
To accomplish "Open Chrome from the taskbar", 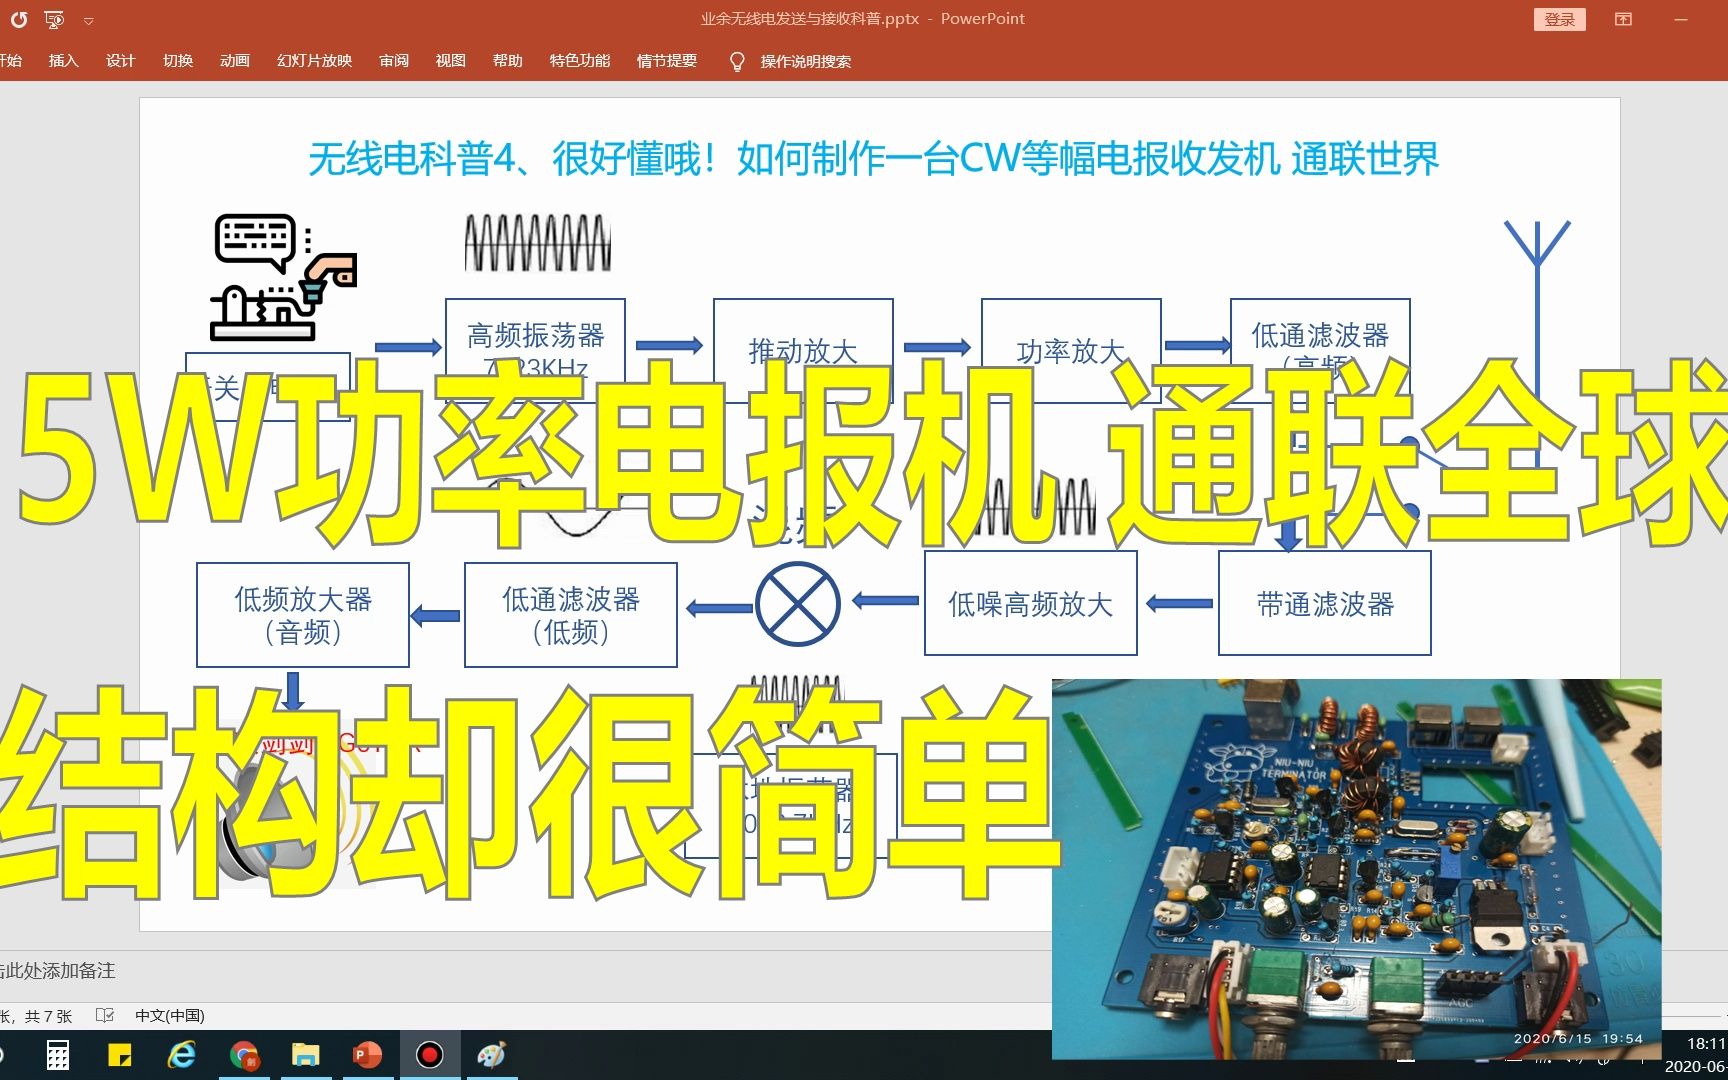I will [x=244, y=1055].
